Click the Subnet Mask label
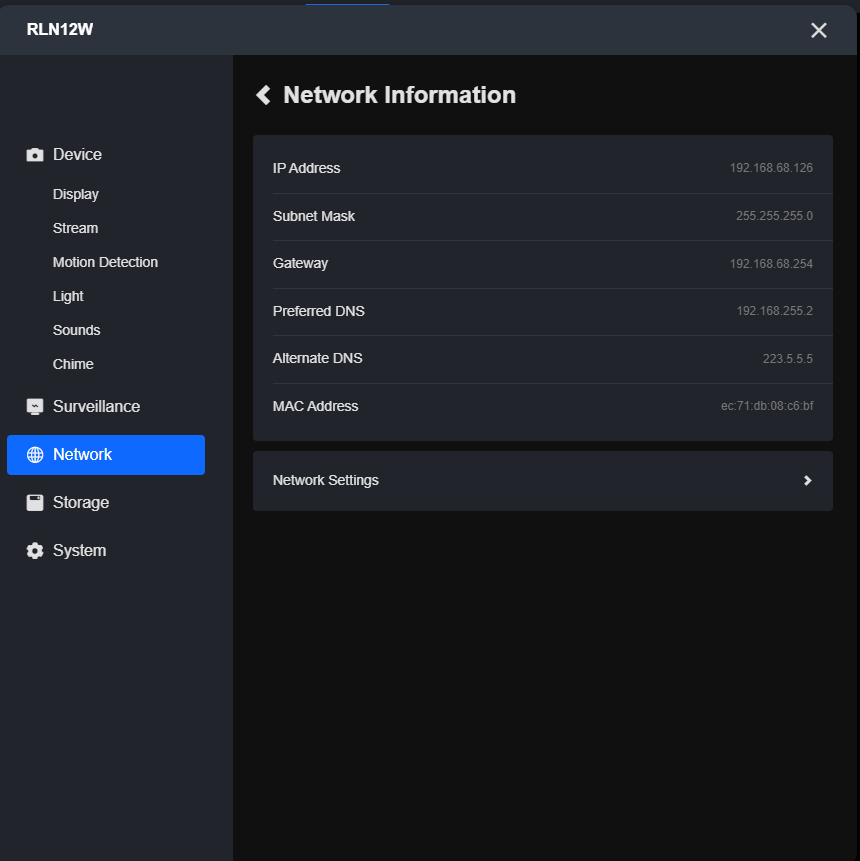Viewport: 860px width, 861px height. [314, 216]
